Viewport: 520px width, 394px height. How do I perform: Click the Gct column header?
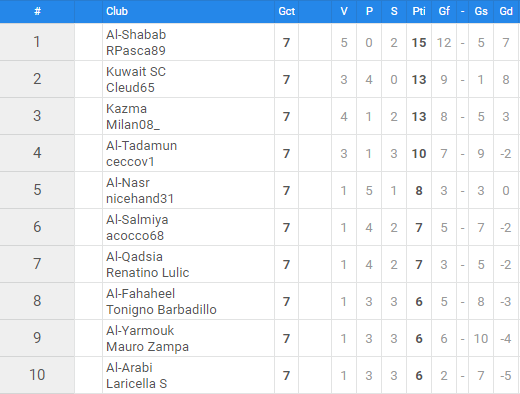coord(287,11)
